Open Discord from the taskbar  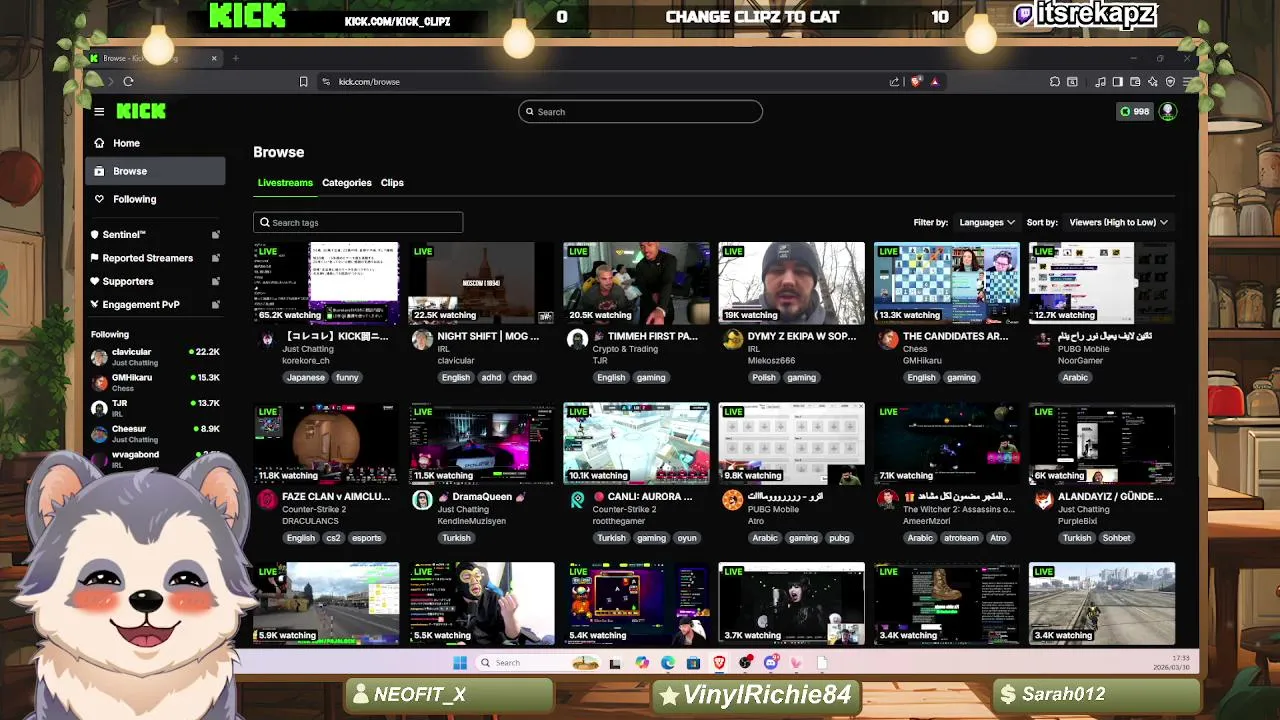(771, 663)
